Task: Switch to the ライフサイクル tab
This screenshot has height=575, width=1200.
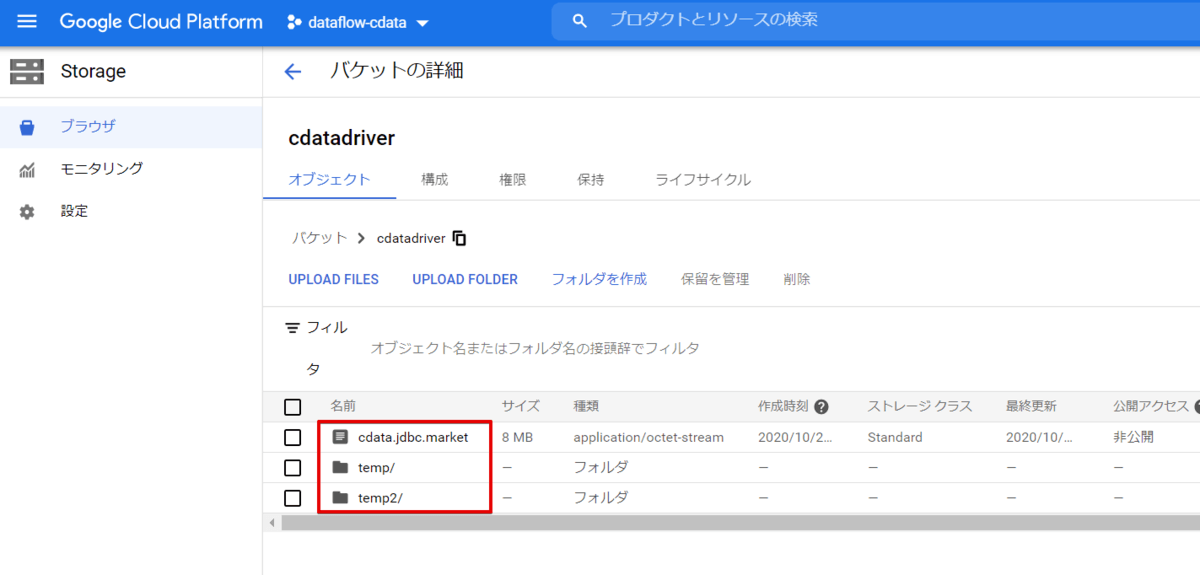Action: [703, 180]
